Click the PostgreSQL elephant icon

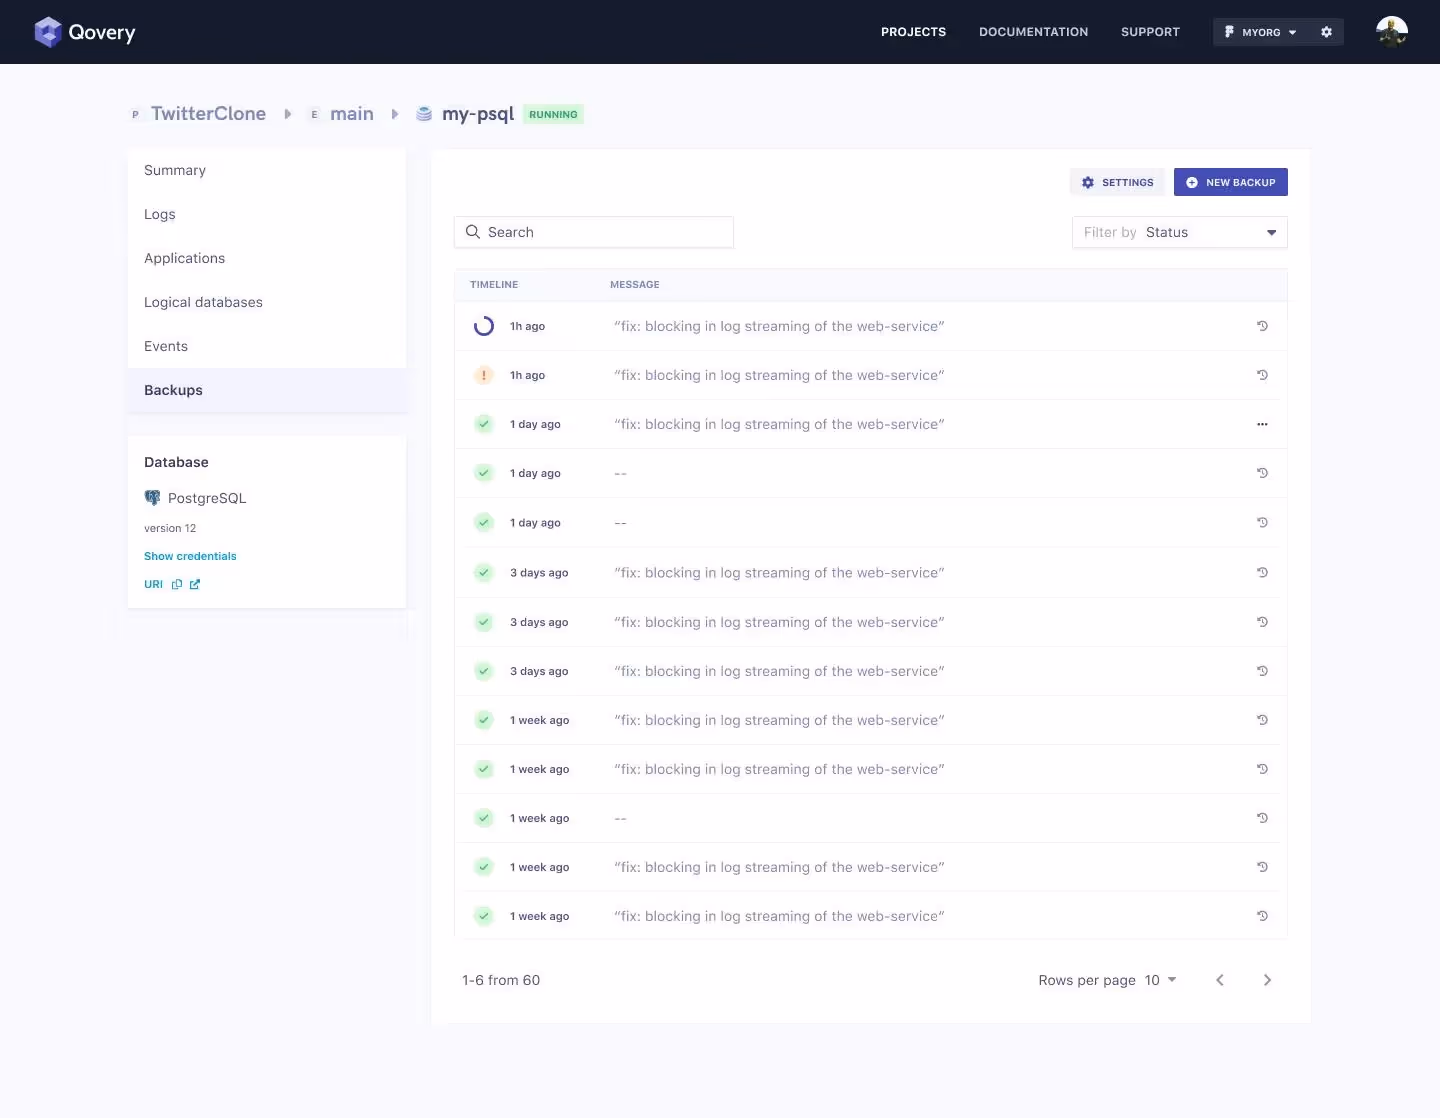coord(152,497)
